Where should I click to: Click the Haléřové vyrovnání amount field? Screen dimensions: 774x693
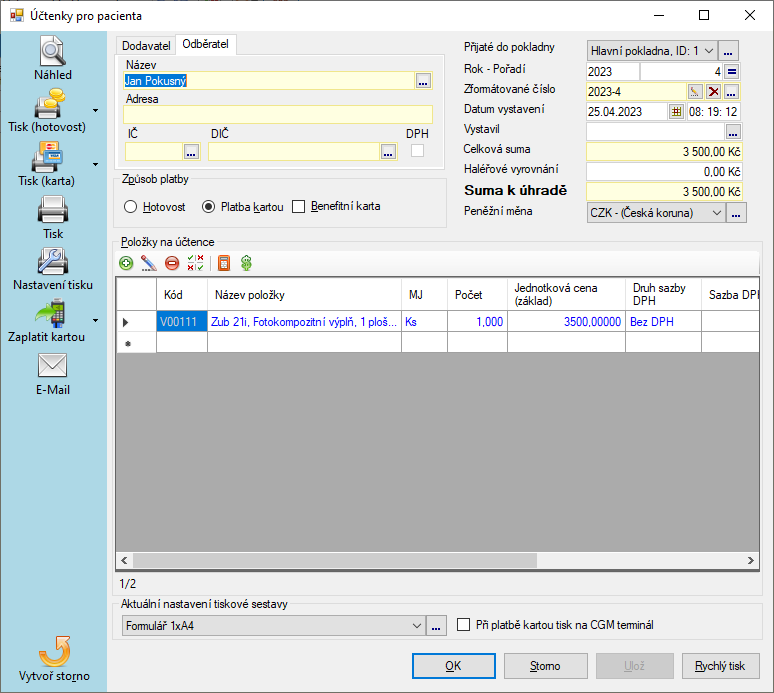click(x=664, y=172)
